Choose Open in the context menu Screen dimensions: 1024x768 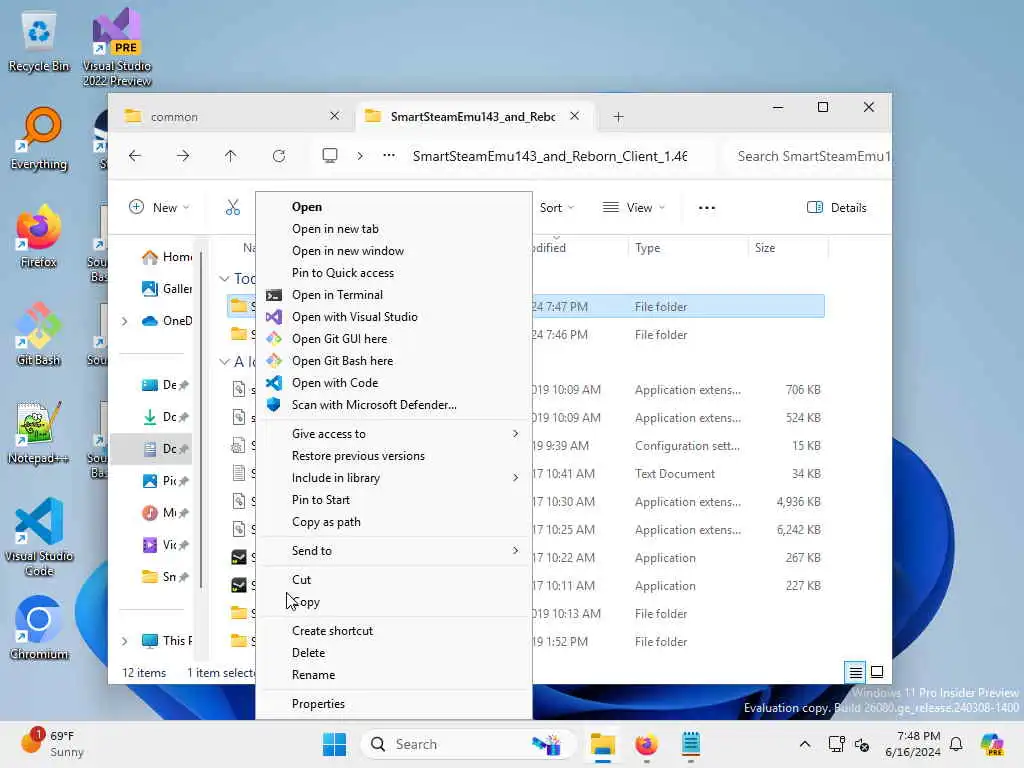coord(394,207)
